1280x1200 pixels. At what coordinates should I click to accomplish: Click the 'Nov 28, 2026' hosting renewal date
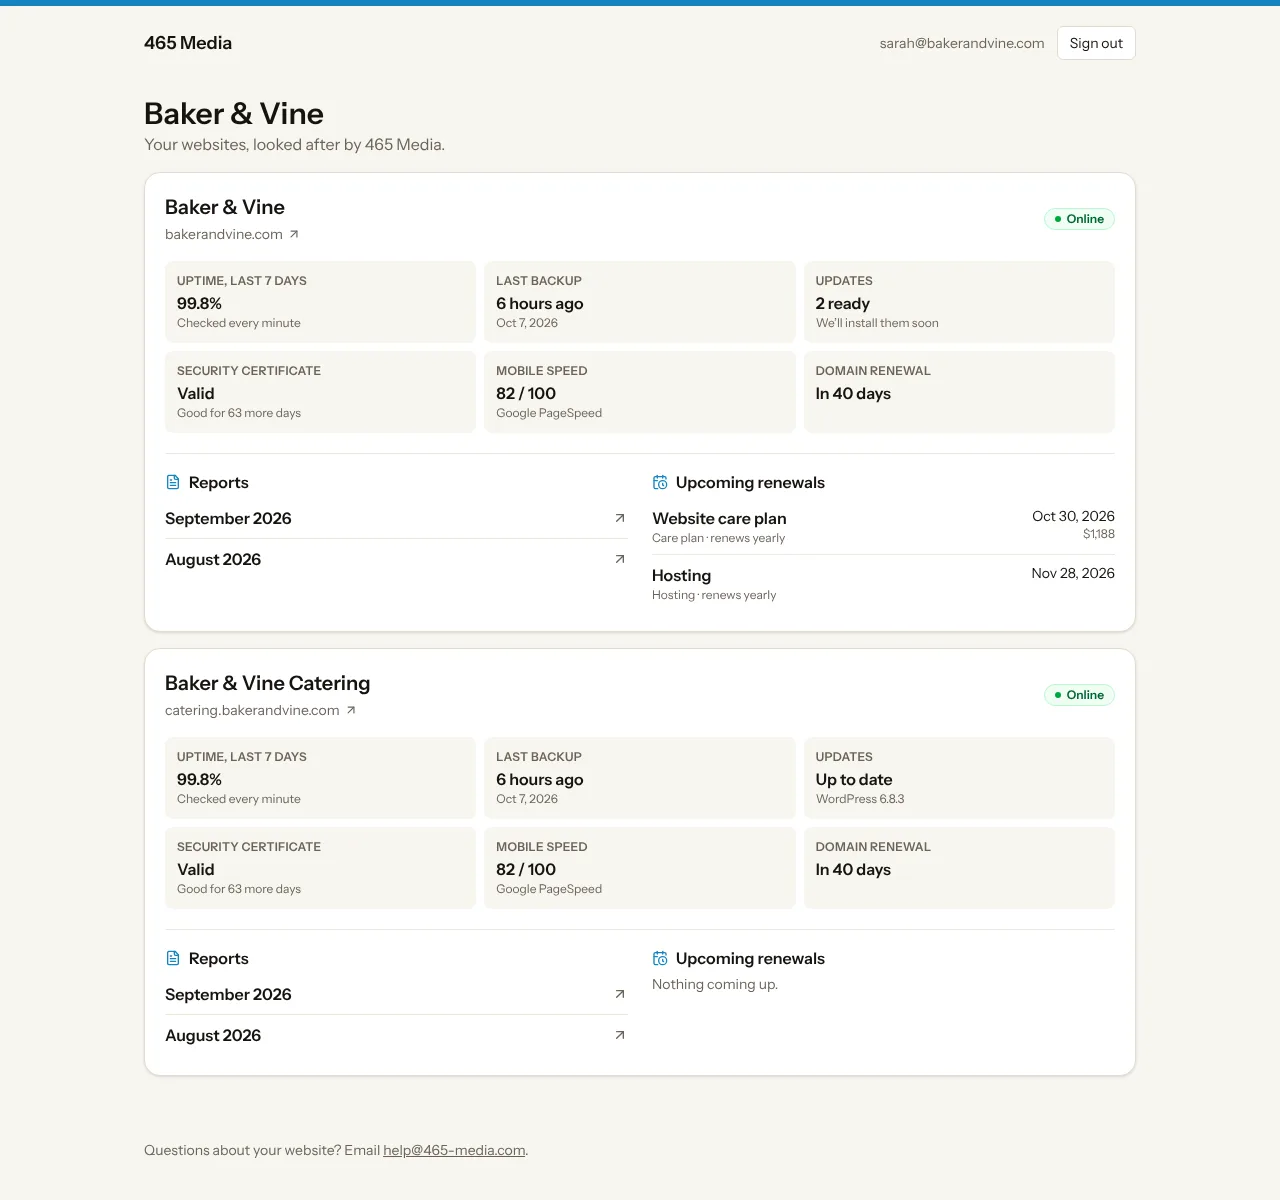1073,573
